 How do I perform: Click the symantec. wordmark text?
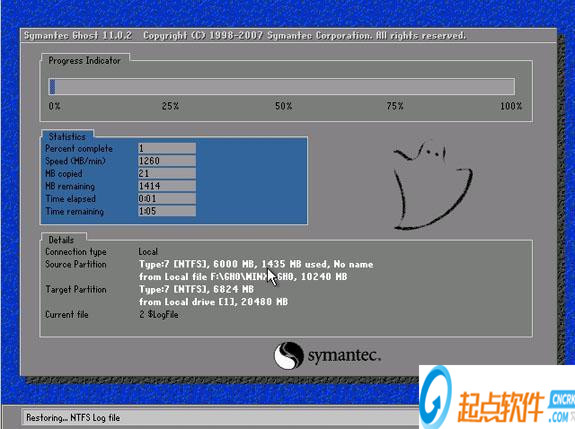click(344, 355)
